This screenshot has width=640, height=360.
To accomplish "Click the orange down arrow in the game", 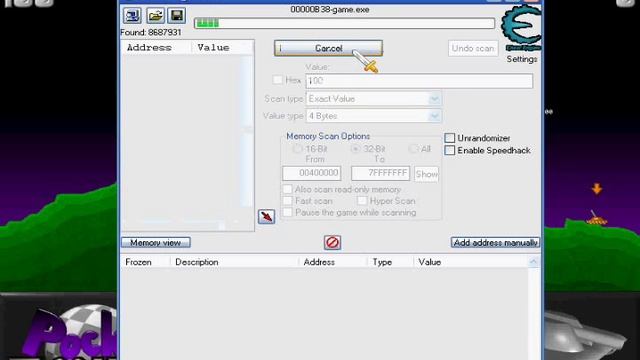I will pos(597,189).
